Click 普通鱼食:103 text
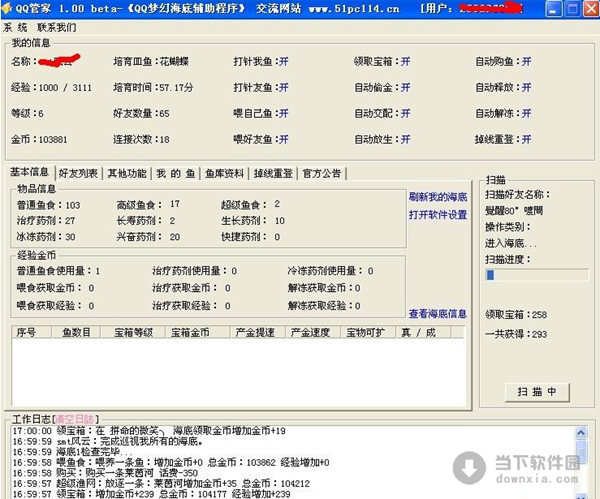The width and height of the screenshot is (600, 499). pos(49,205)
